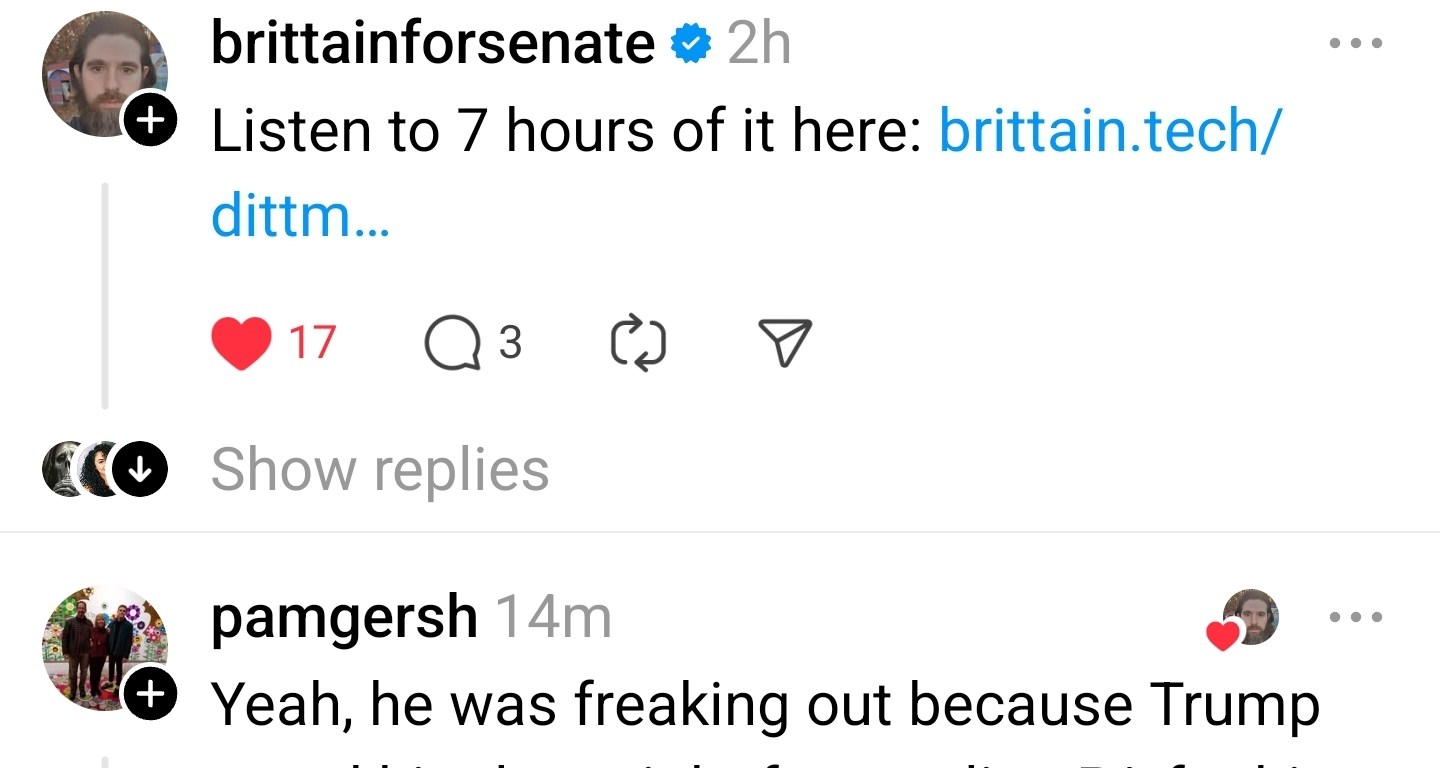1440x768 pixels.
Task: Tap the liked-by-author avatar with the heart
Action: click(1248, 618)
